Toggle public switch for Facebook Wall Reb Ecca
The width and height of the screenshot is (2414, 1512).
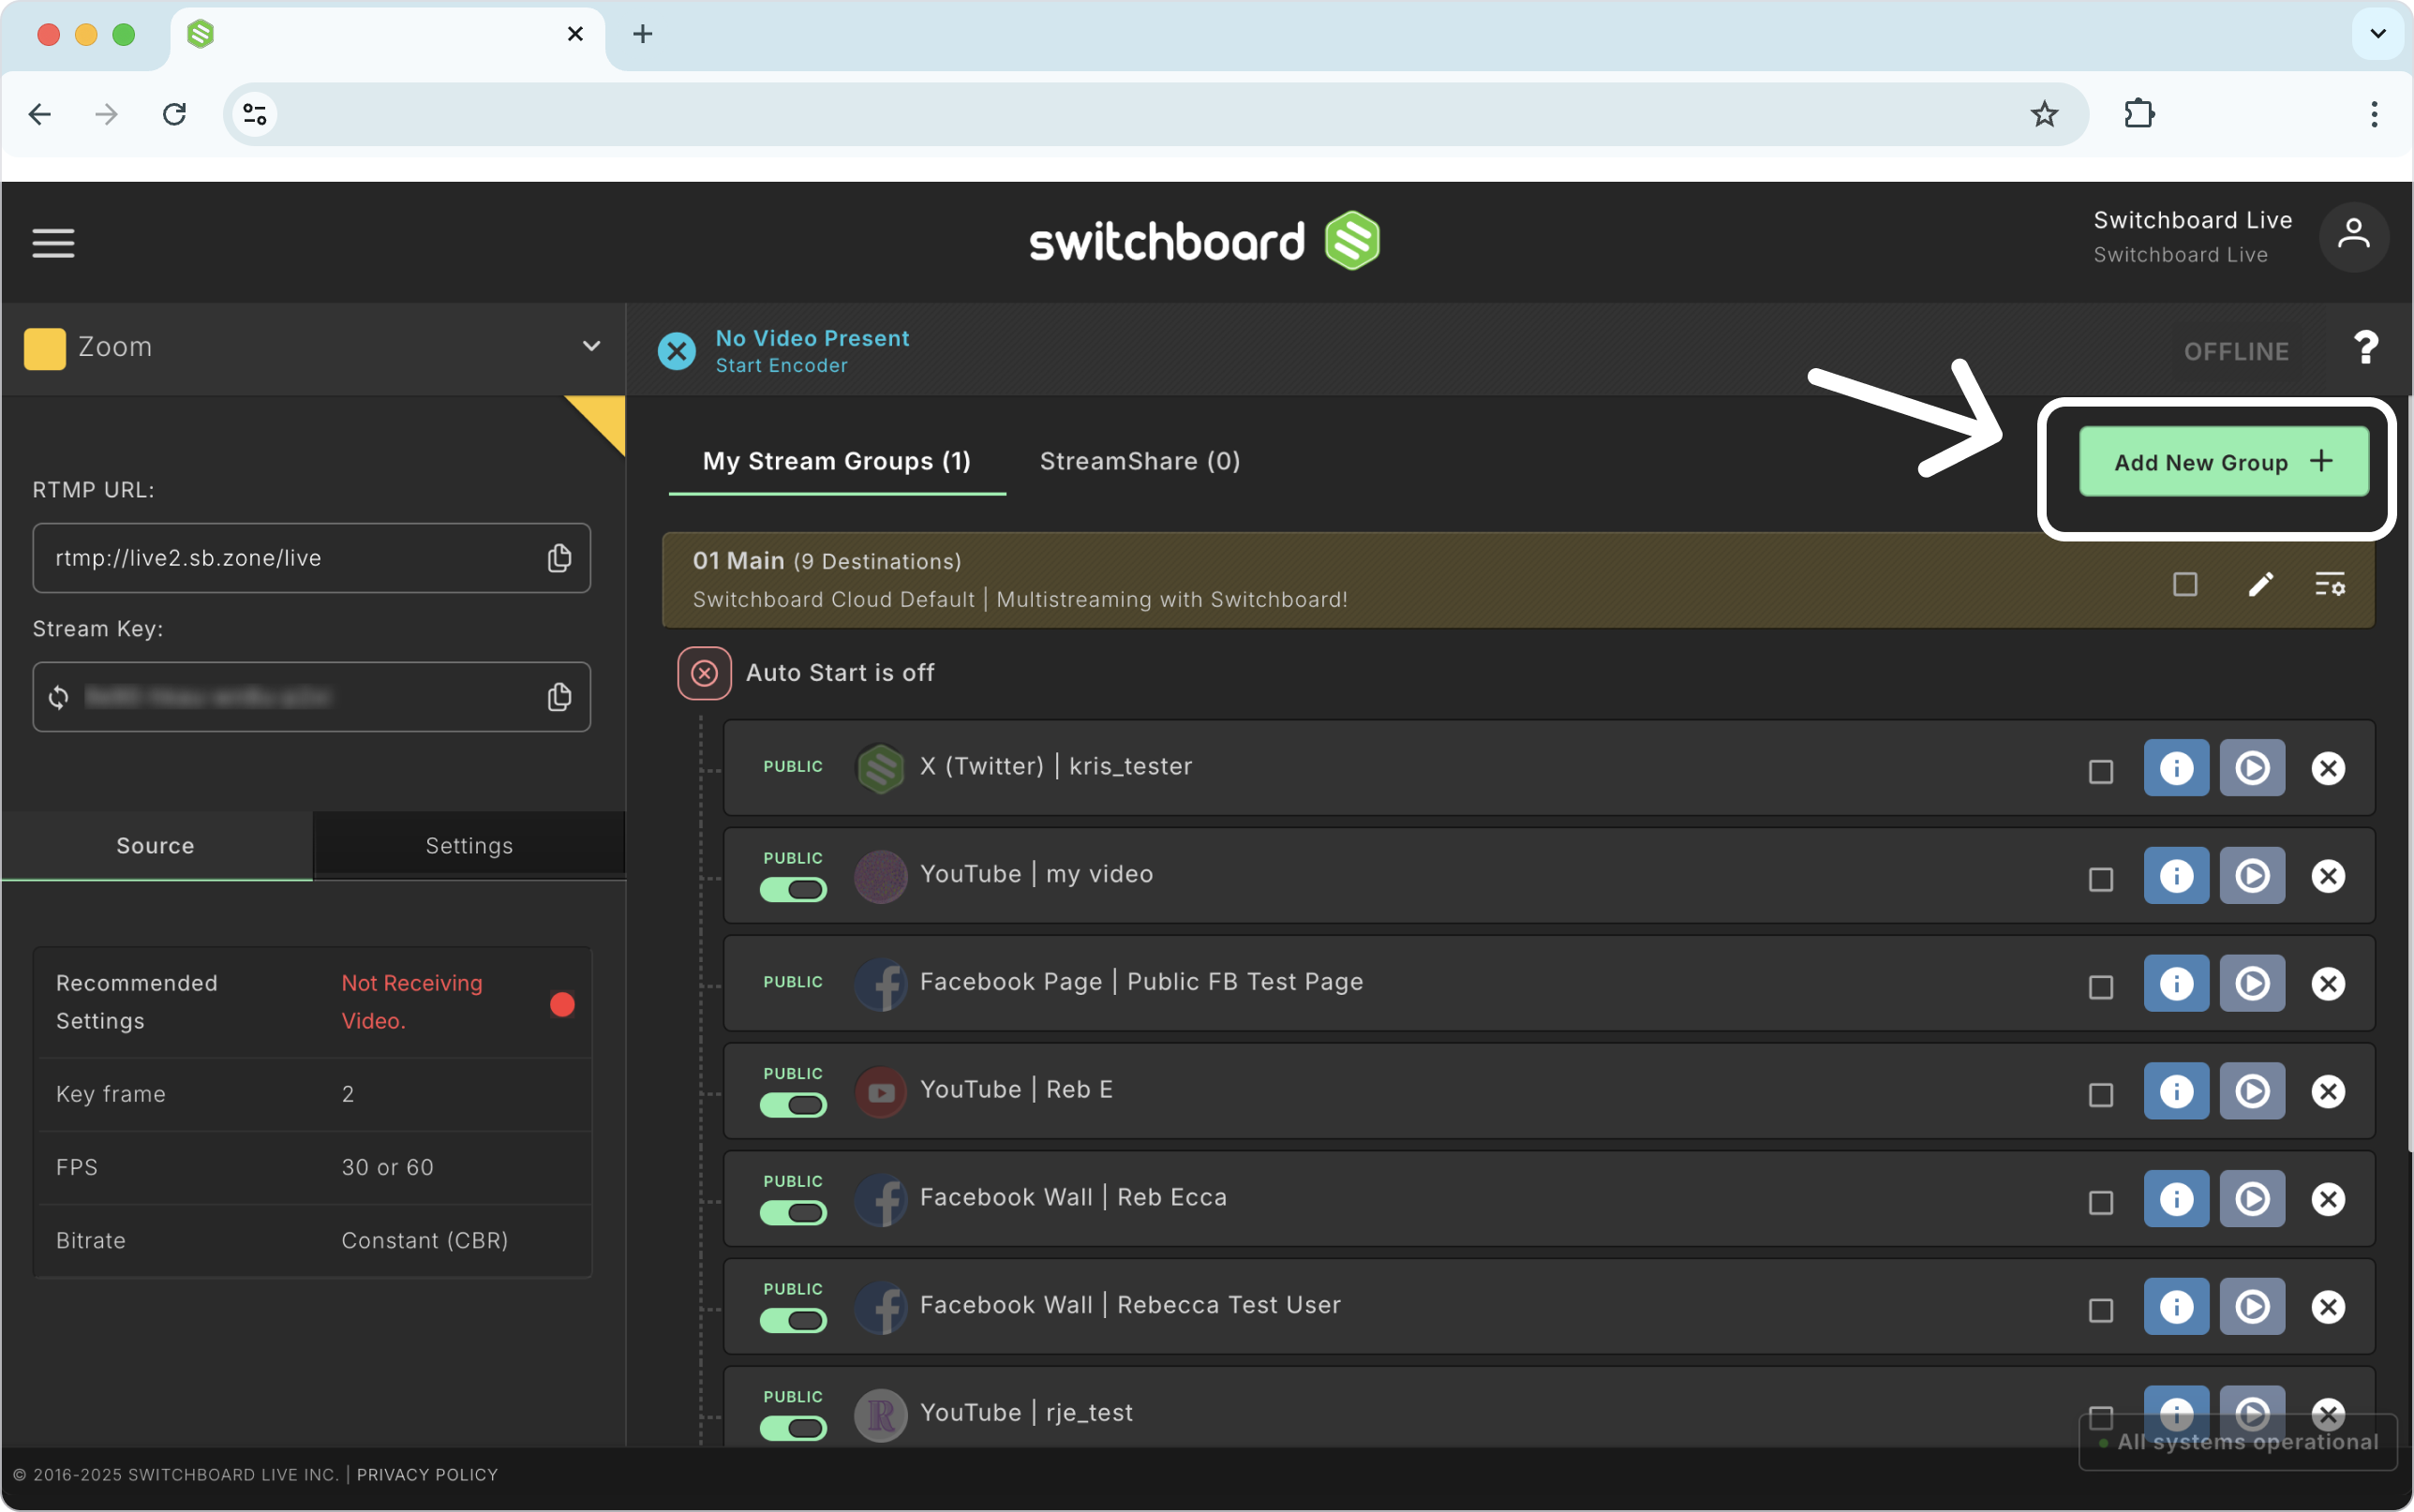coord(793,1213)
